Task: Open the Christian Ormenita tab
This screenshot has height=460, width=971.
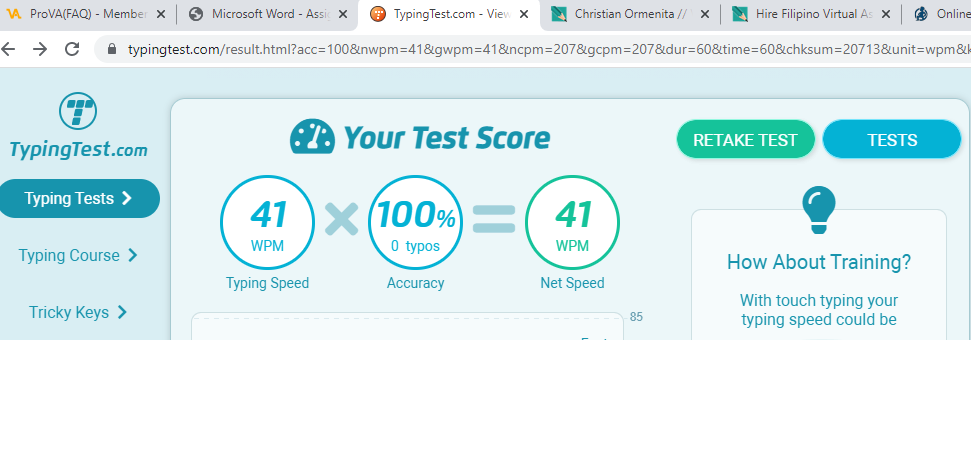Action: tap(629, 14)
